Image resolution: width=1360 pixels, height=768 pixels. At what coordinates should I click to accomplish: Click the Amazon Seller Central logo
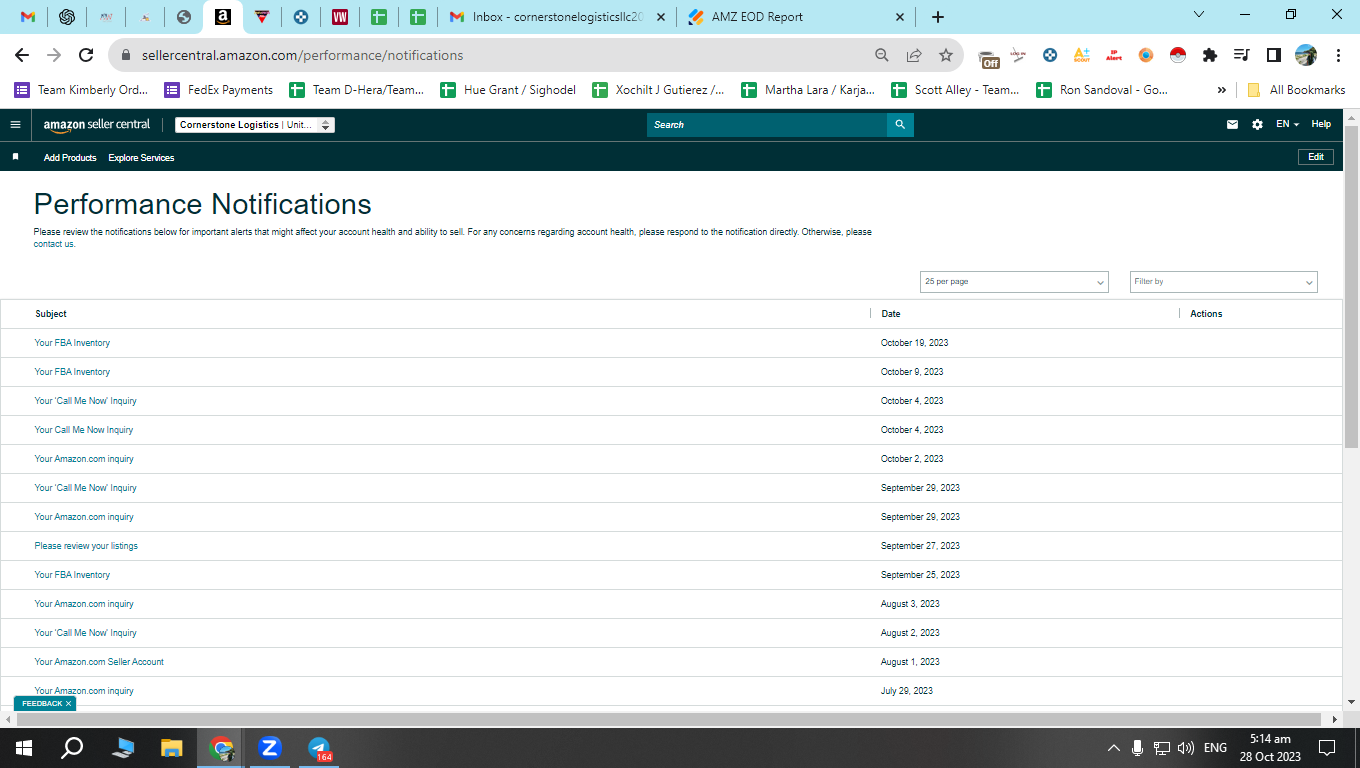coord(97,125)
